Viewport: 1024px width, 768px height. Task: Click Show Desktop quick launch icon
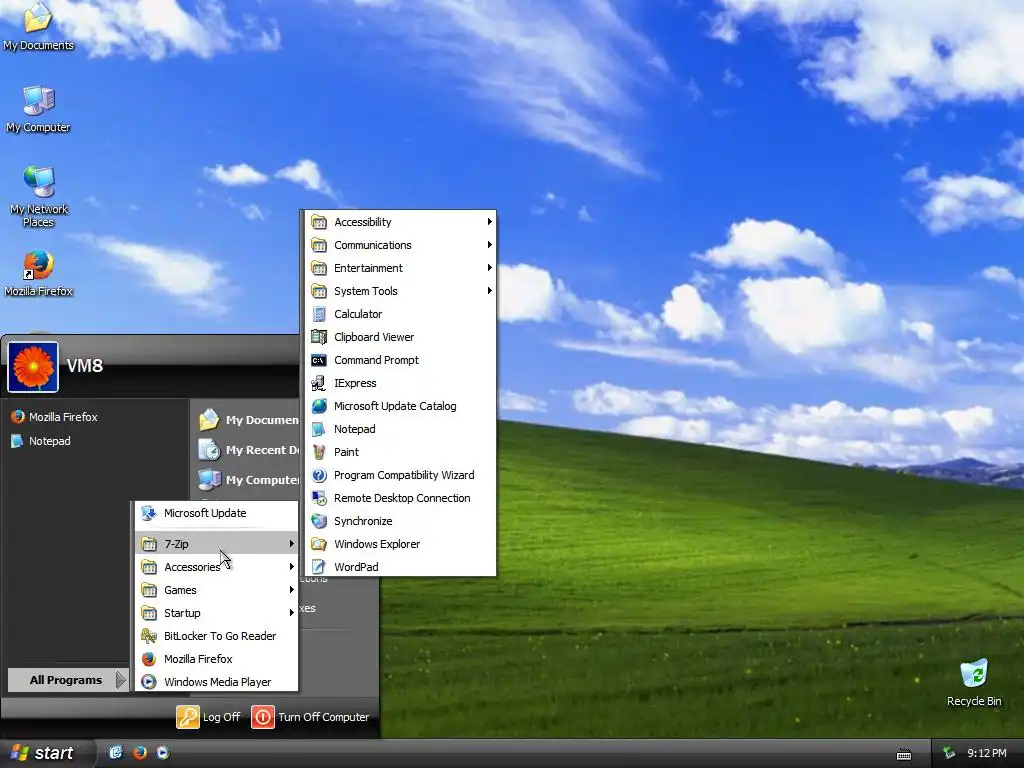pyautogui.click(x=116, y=753)
